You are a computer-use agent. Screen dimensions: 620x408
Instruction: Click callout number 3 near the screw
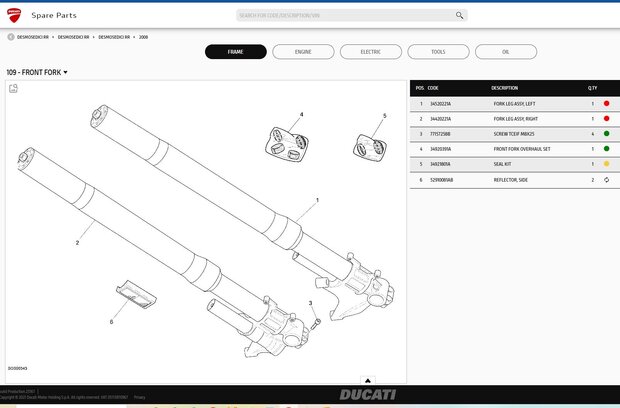point(310,303)
